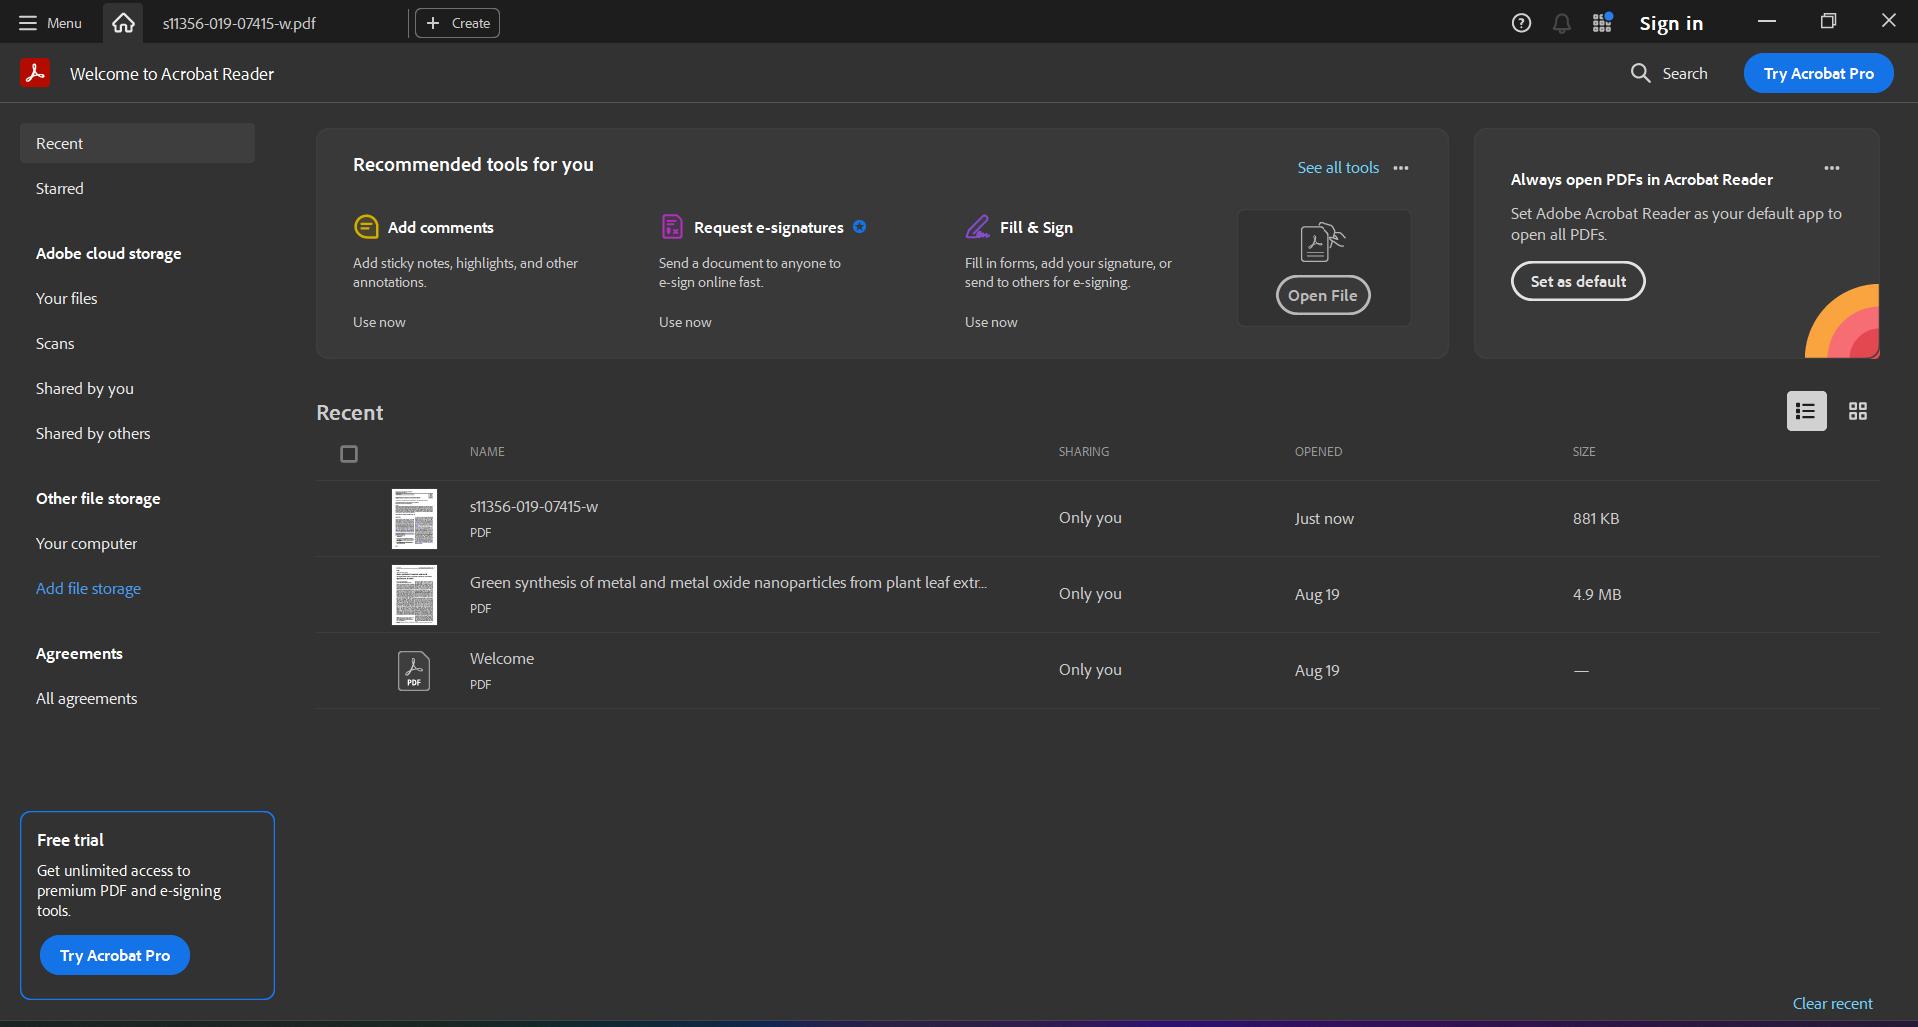The image size is (1918, 1027).
Task: Click the Fill & Sign pen icon
Action: 978,227
